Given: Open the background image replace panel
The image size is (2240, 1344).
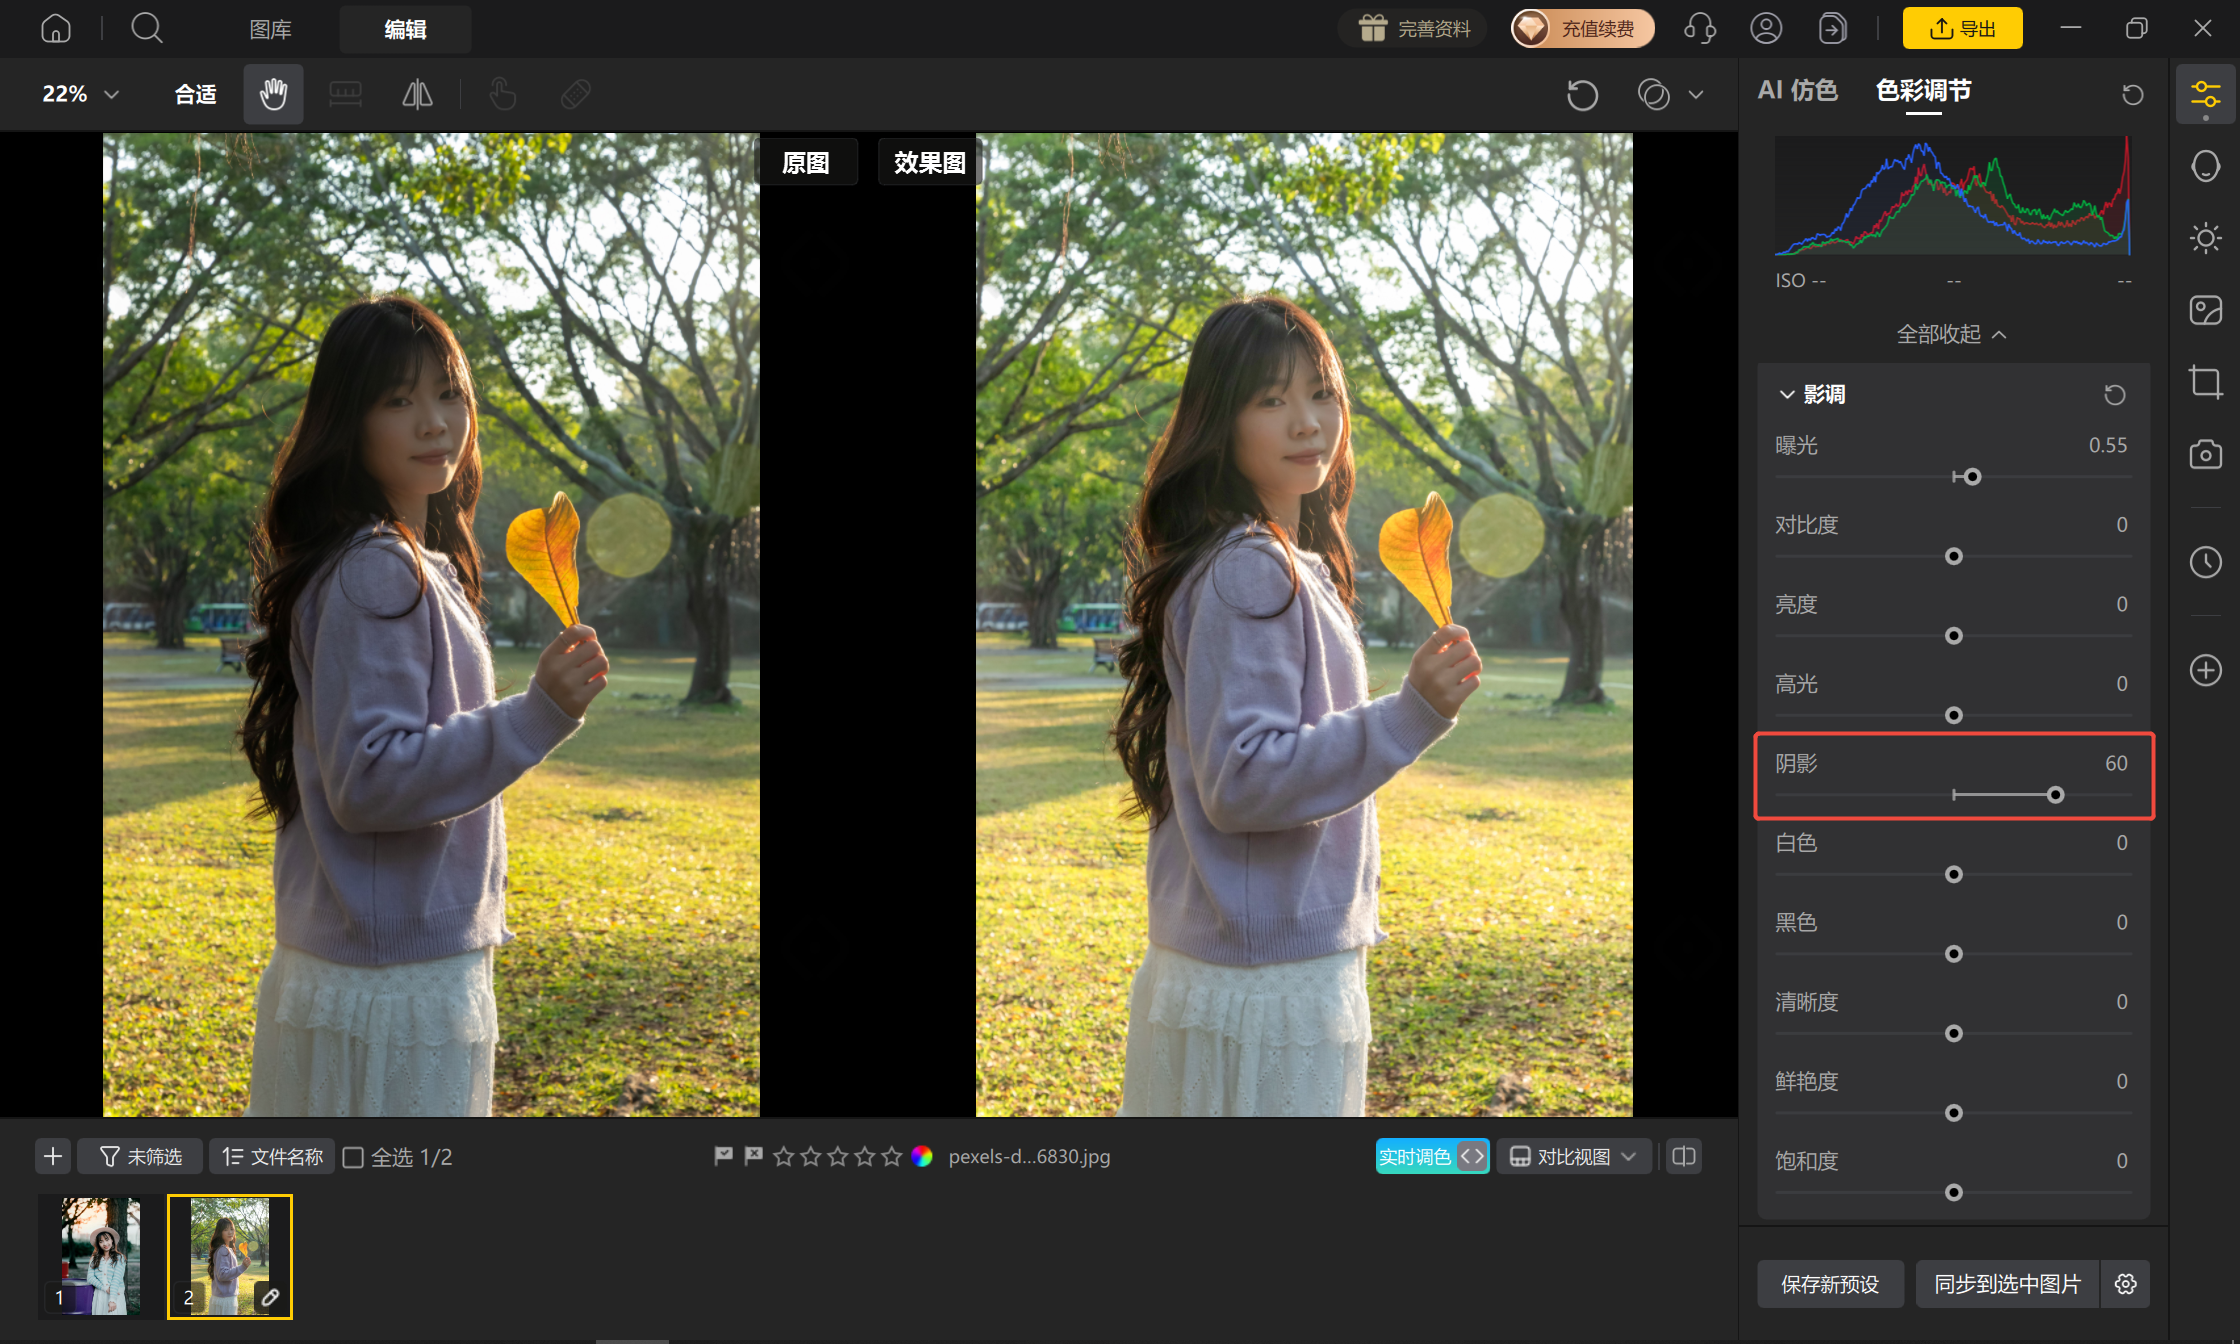Looking at the screenshot, I should coord(2206,310).
